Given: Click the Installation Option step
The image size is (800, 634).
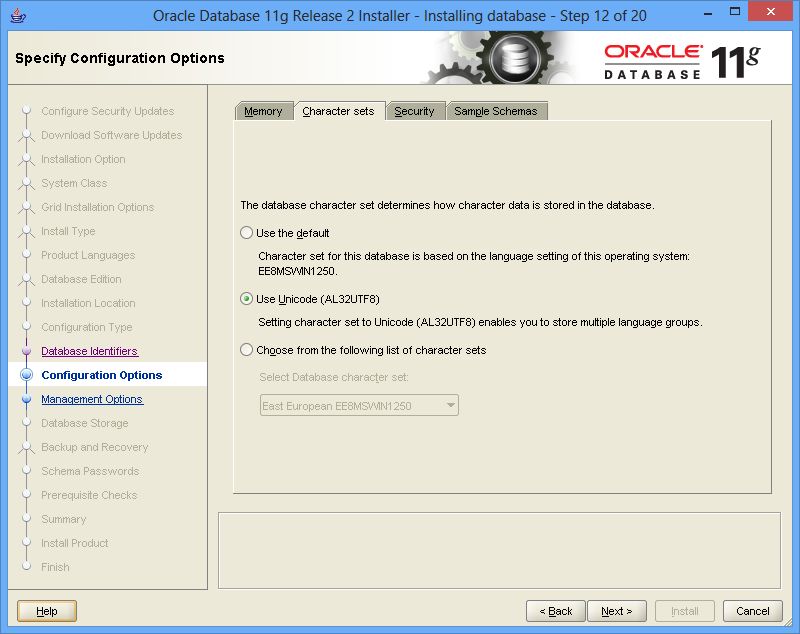Looking at the screenshot, I should [x=83, y=159].
